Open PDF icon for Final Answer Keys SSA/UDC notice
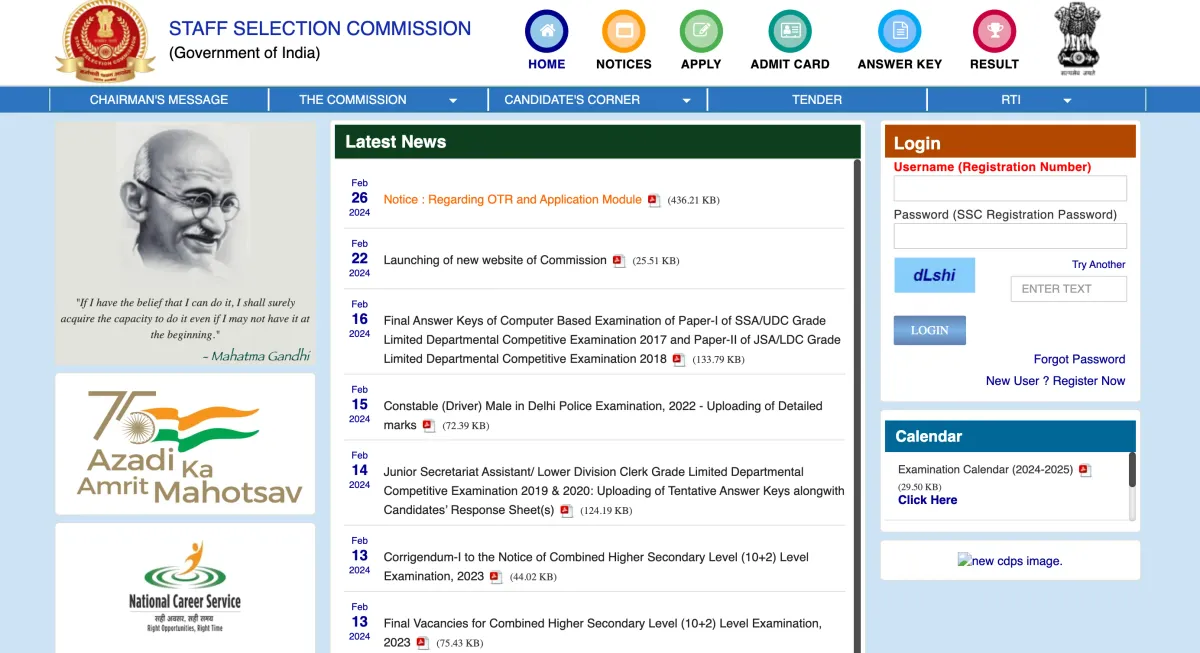The height and width of the screenshot is (653, 1200). (x=679, y=360)
